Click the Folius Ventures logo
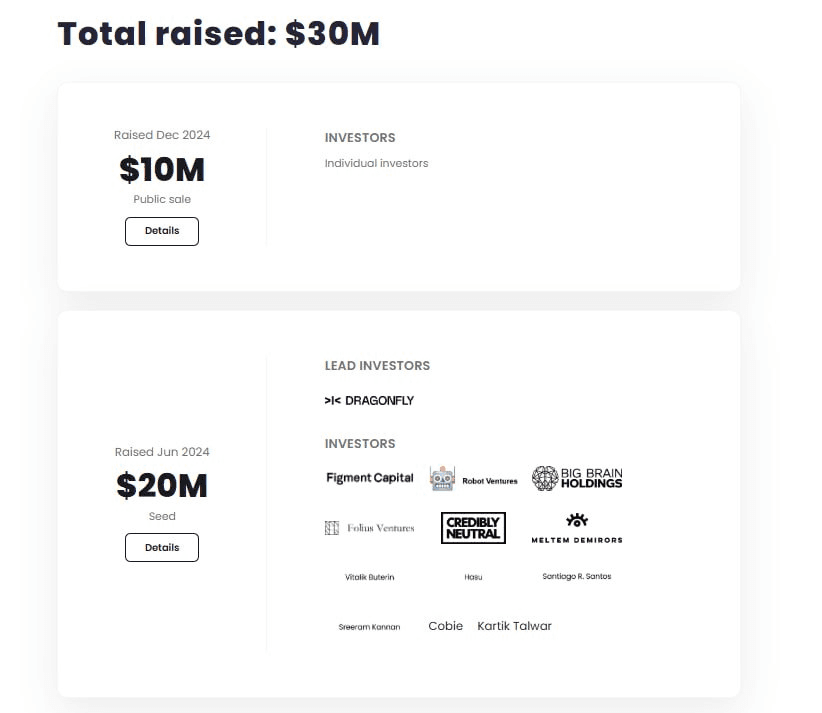The width and height of the screenshot is (822, 713). [x=370, y=528]
